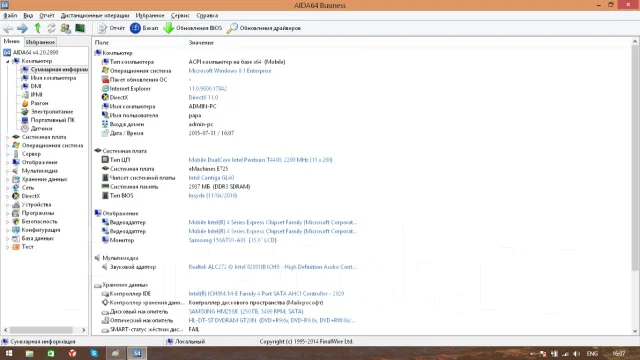This screenshot has height=360, width=640.
Task: Open Samsung 156AT01-A01 monitor link
Action: [232, 240]
